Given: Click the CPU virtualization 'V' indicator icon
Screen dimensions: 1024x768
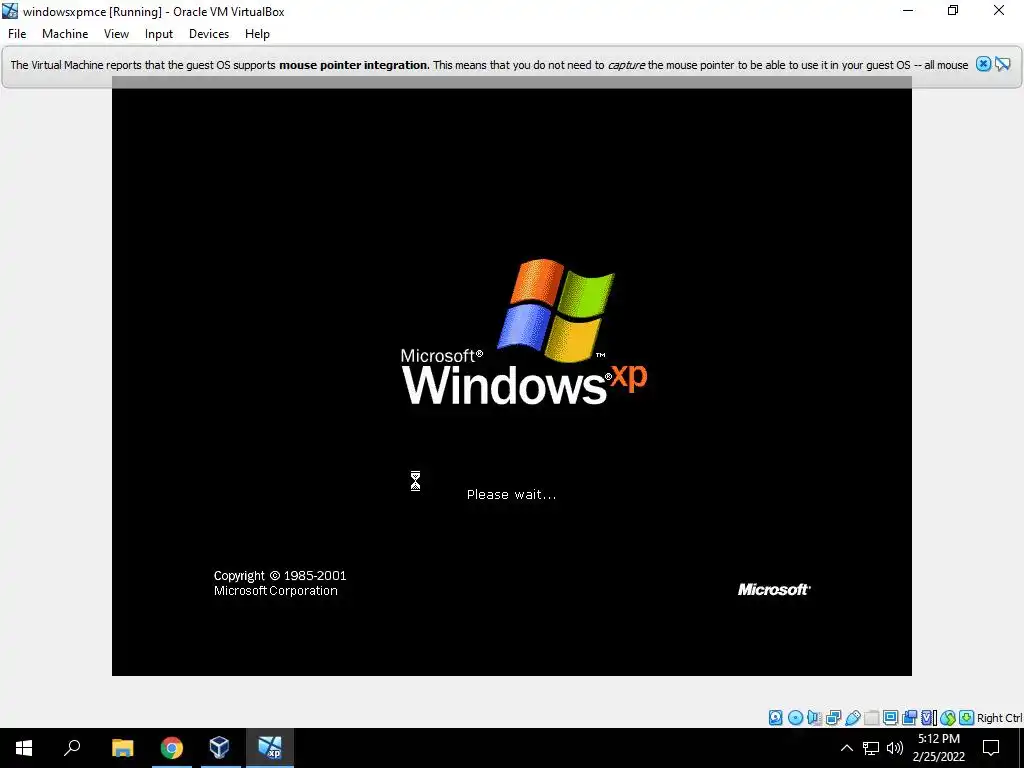Looking at the screenshot, I should [928, 718].
